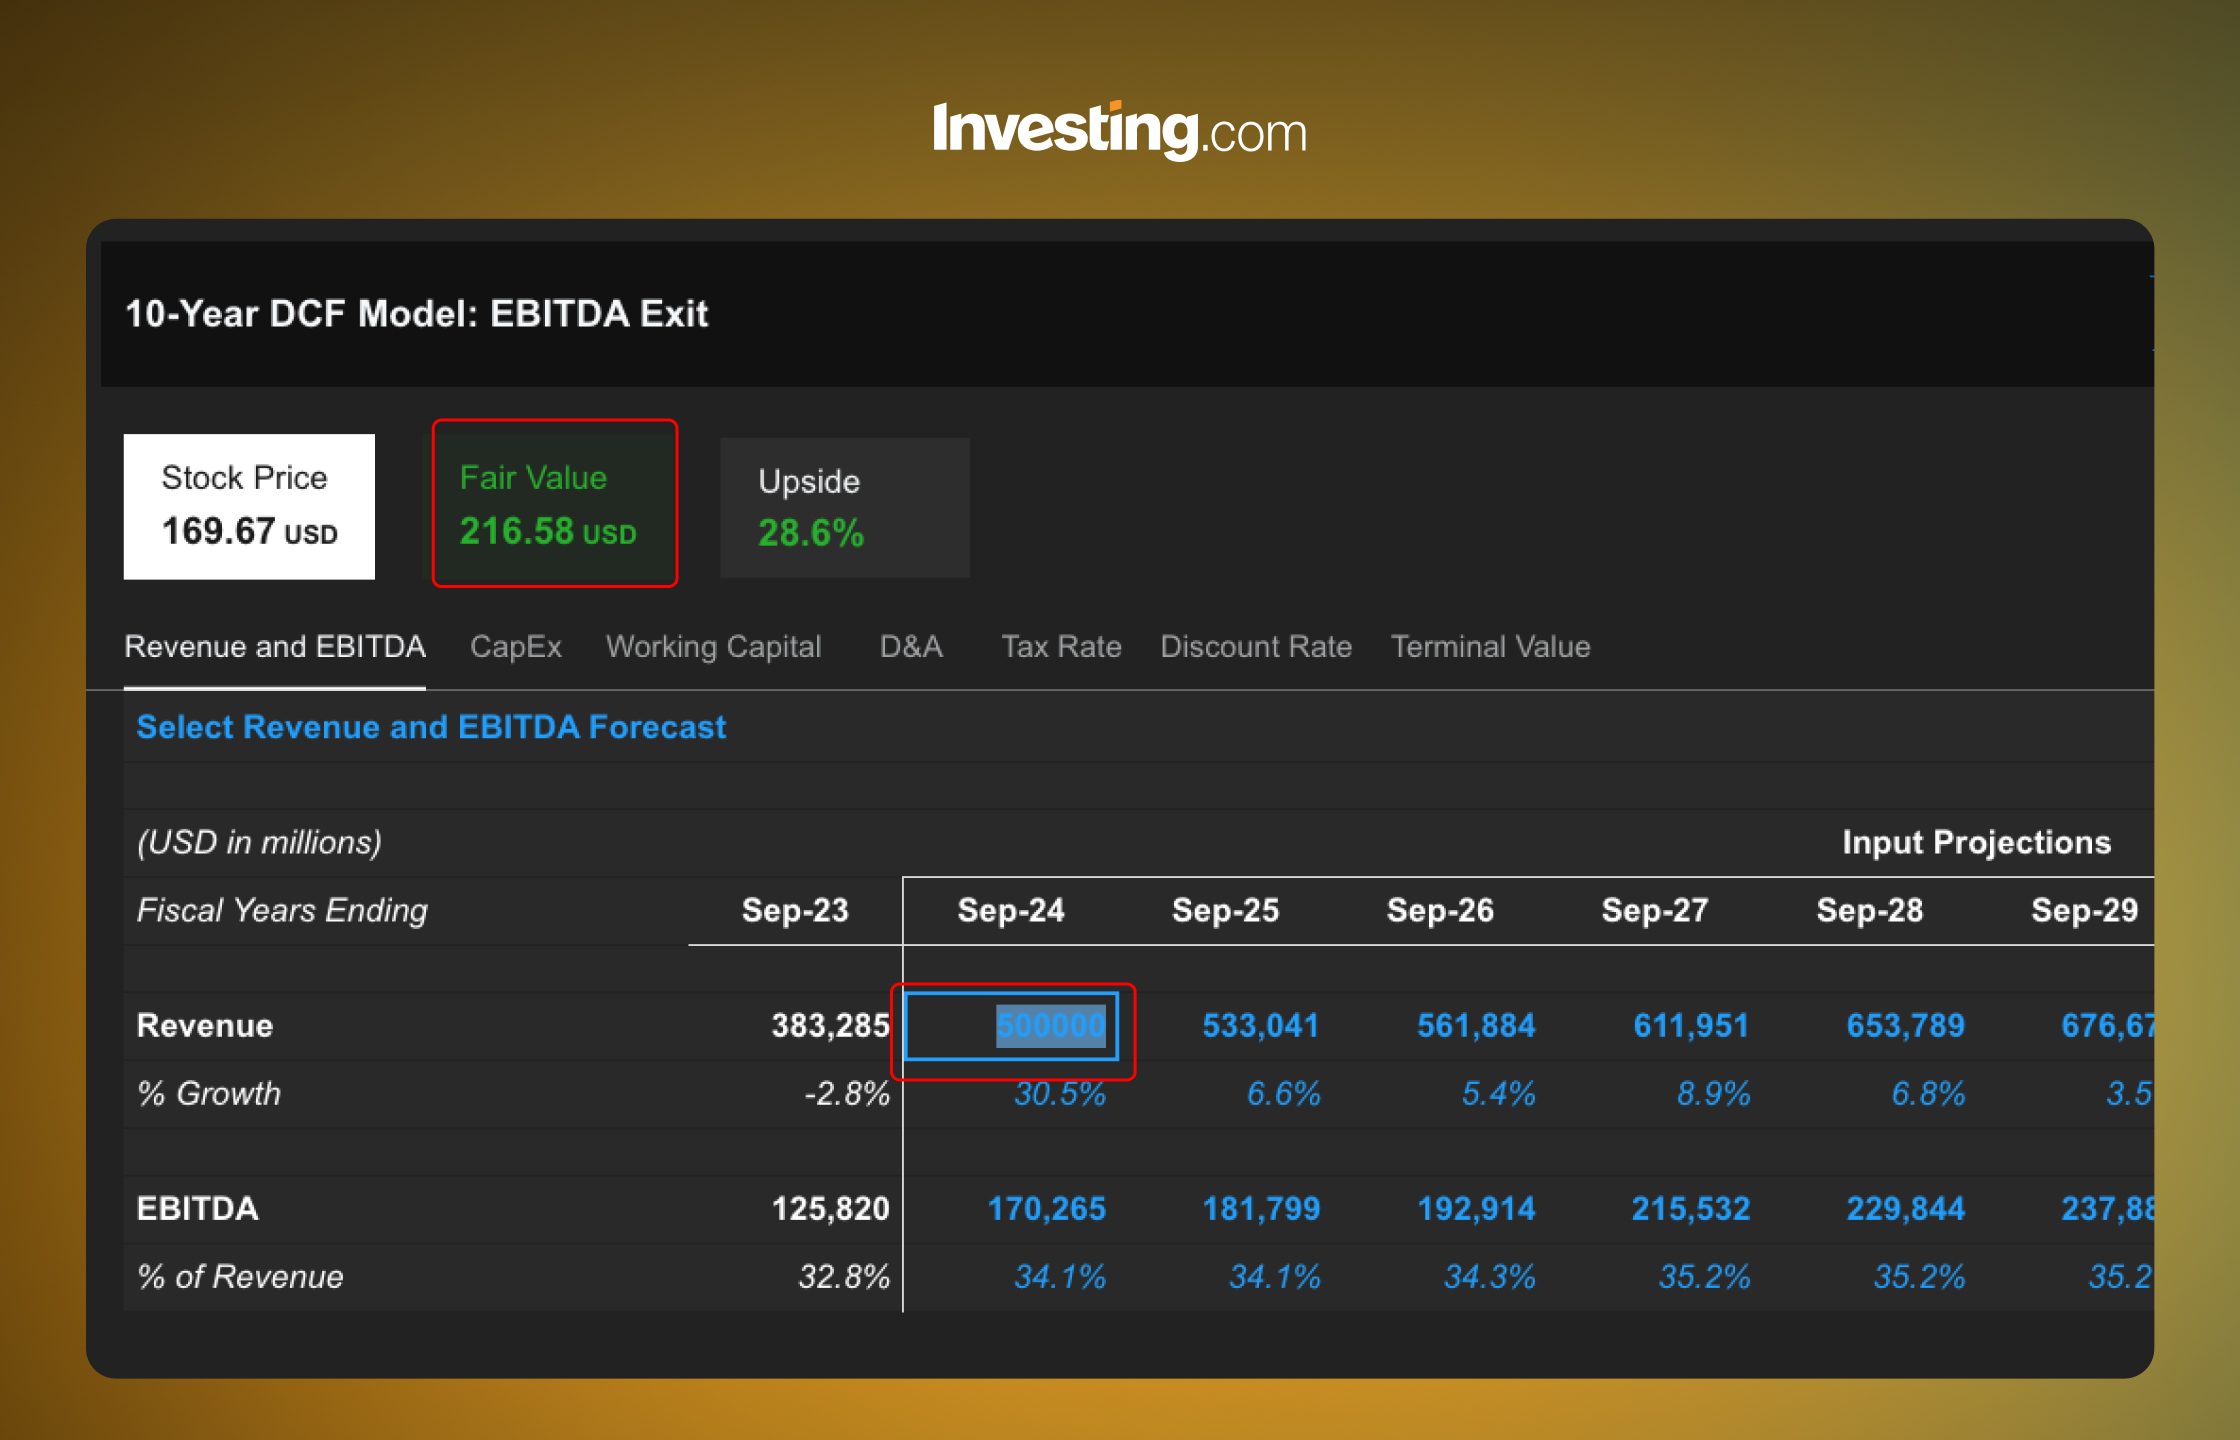Click the Sep-26 column header
The image size is (2240, 1440).
tap(1440, 910)
